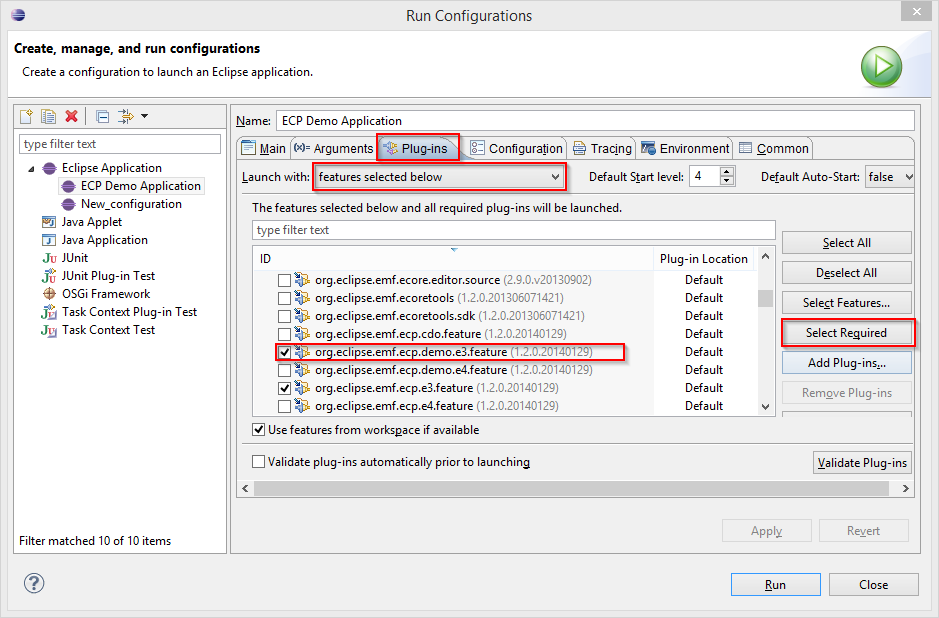Click feature icon of ecoretools.sdk row
The image size is (939, 618).
click(x=302, y=316)
